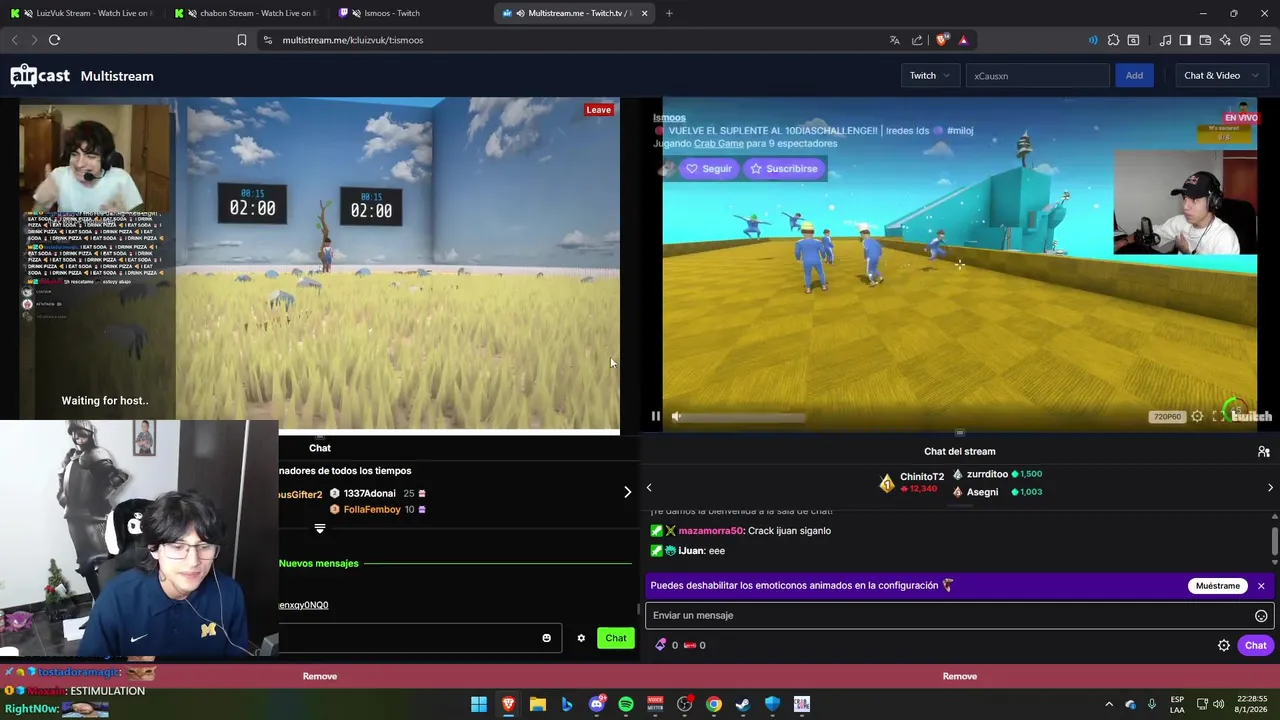Screen dimensions: 1280x720
Task: Go to previous Twitch leaderboard with the left arrow
Action: tap(648, 488)
